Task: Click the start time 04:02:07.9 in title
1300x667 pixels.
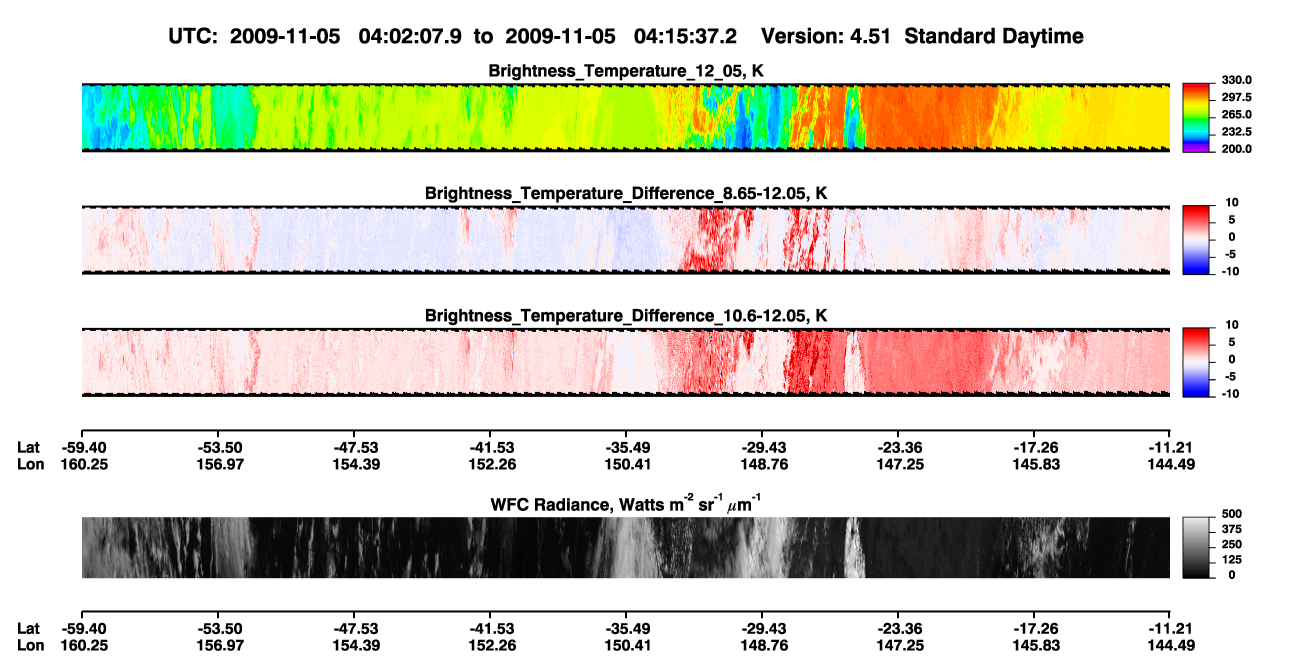Action: point(410,36)
